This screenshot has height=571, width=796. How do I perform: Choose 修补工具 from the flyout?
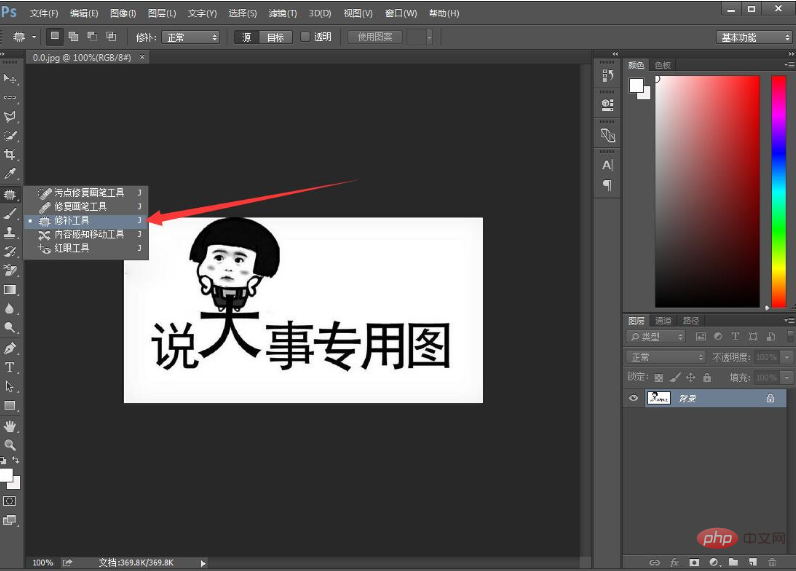point(86,221)
